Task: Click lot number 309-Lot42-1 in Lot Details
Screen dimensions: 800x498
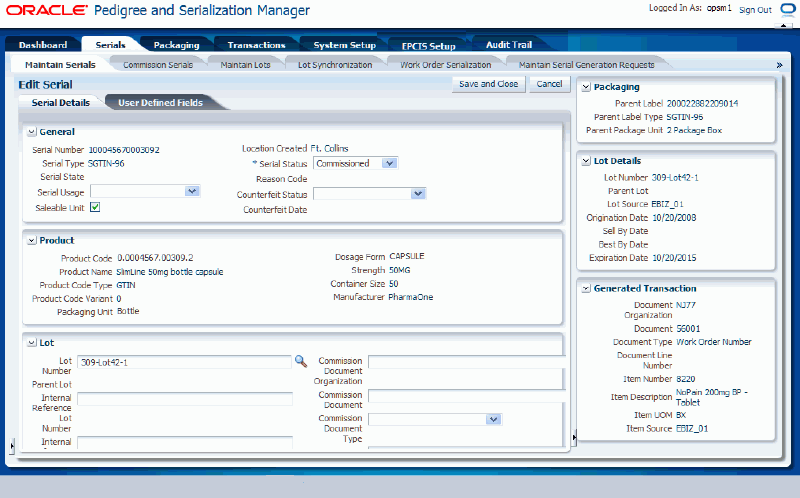Action: click(x=675, y=178)
